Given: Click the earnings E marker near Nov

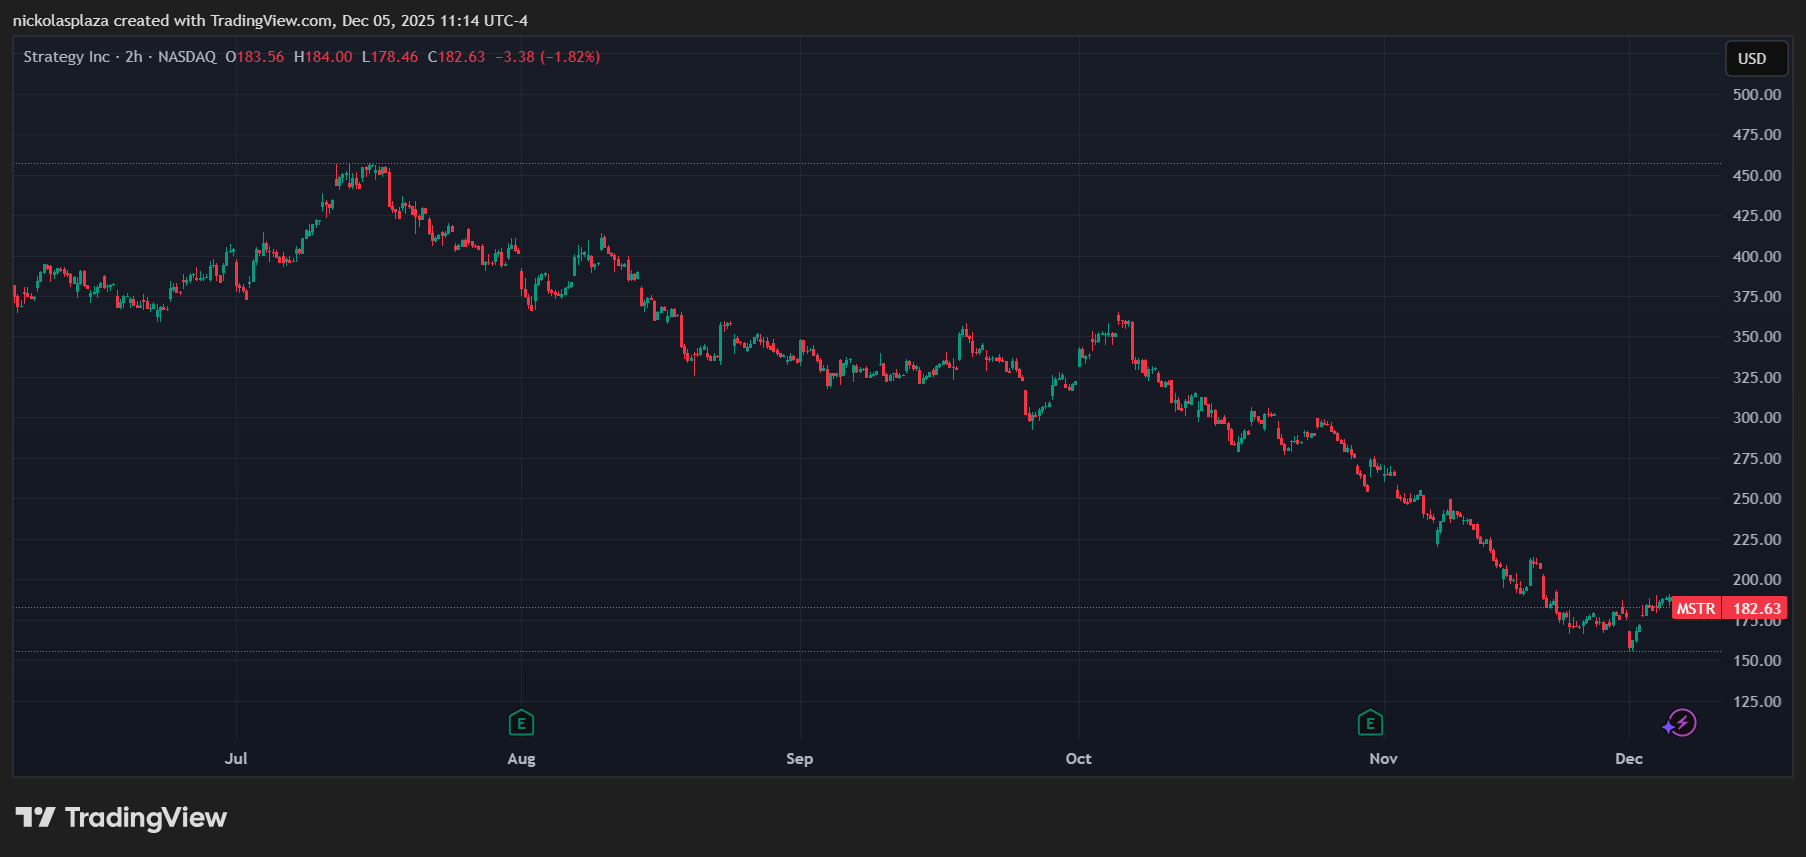Looking at the screenshot, I should click(x=1370, y=722).
